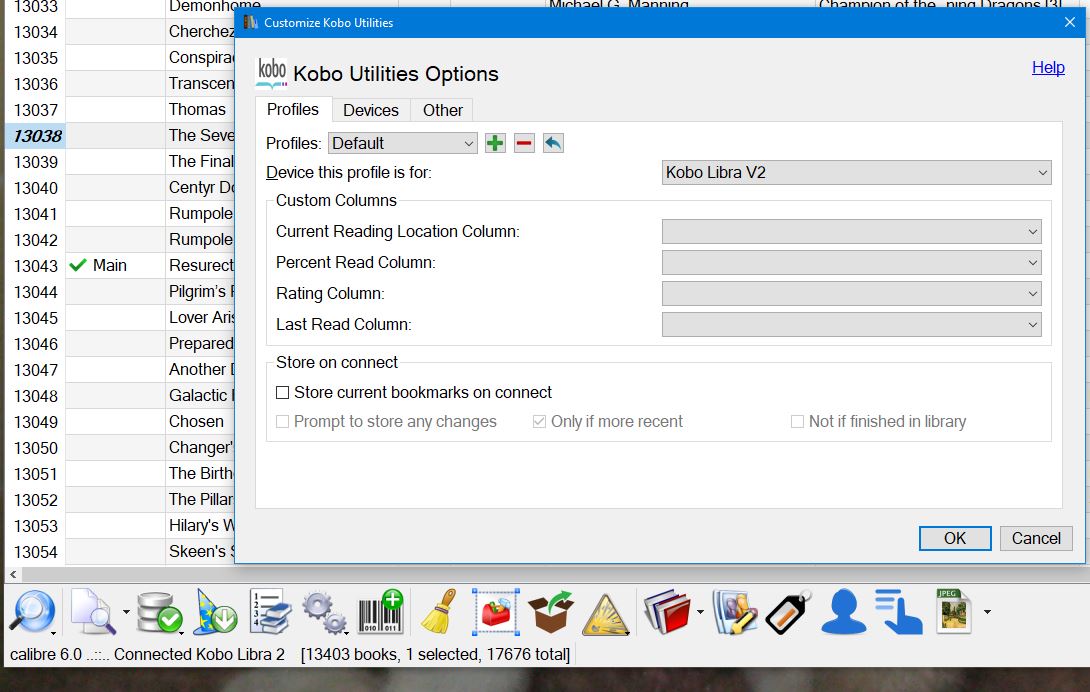This screenshot has width=1090, height=692.
Task: Click the Main checkmark cell in row 13043
Action: click(x=115, y=266)
